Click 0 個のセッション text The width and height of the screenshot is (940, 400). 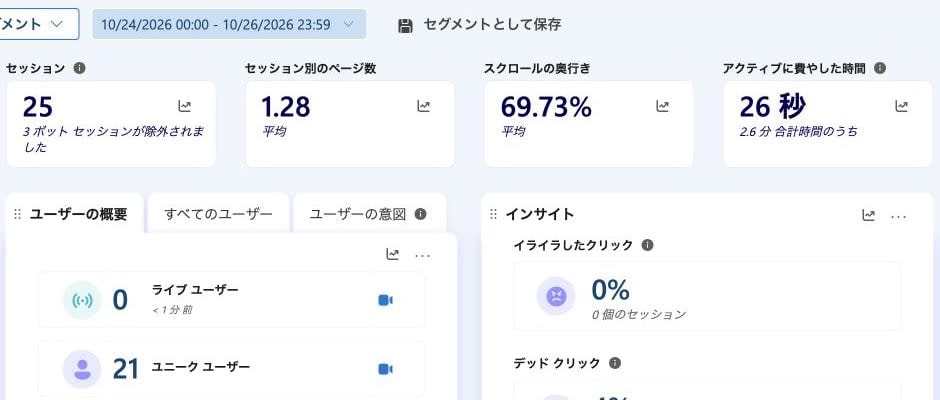coord(638,314)
